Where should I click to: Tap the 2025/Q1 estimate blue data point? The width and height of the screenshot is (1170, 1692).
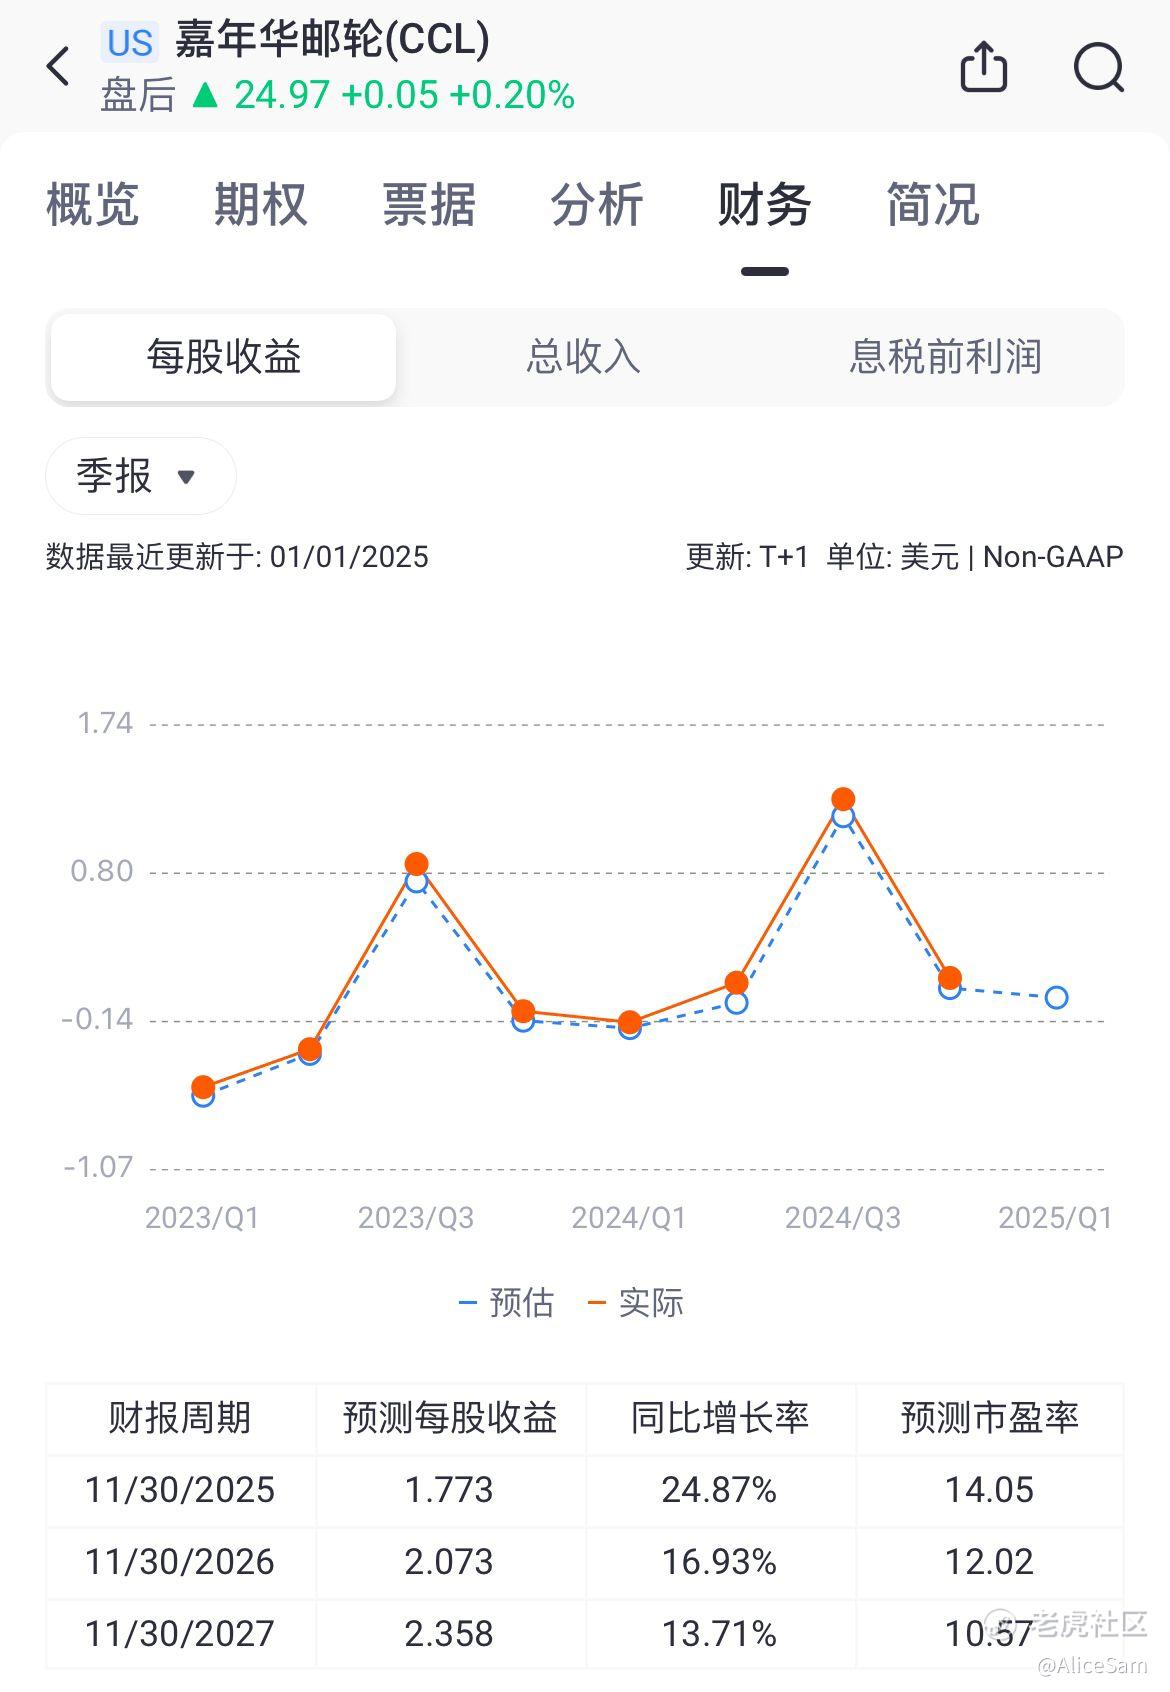1056,997
